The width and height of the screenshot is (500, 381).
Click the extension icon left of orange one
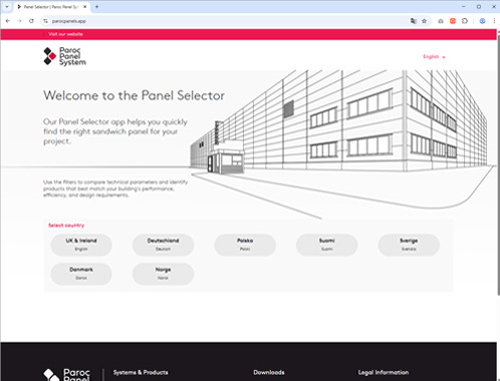[441, 21]
